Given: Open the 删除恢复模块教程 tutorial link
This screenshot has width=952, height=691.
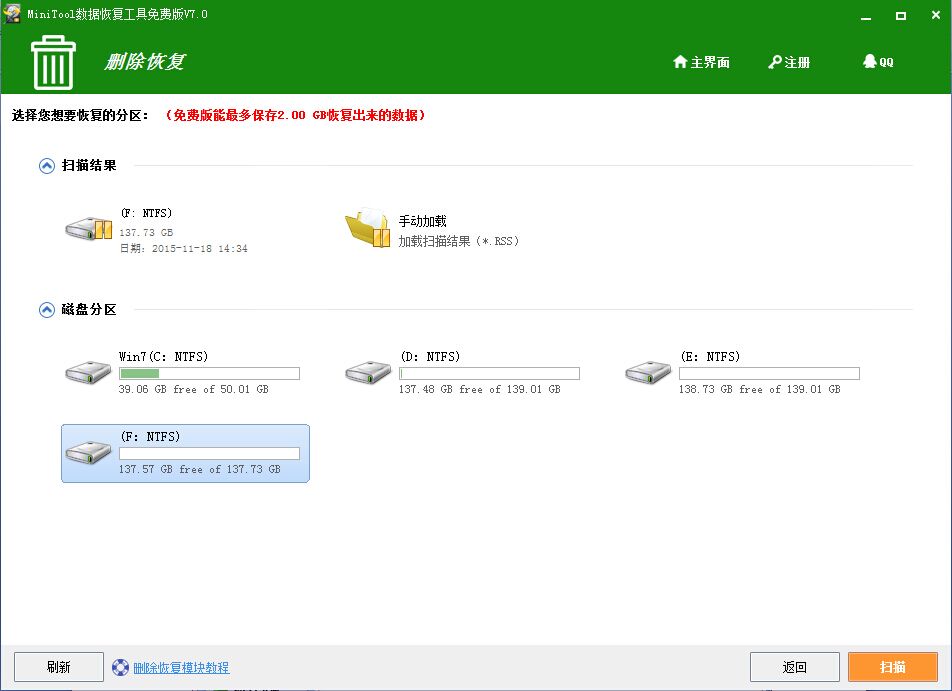Looking at the screenshot, I should click(x=181, y=667).
